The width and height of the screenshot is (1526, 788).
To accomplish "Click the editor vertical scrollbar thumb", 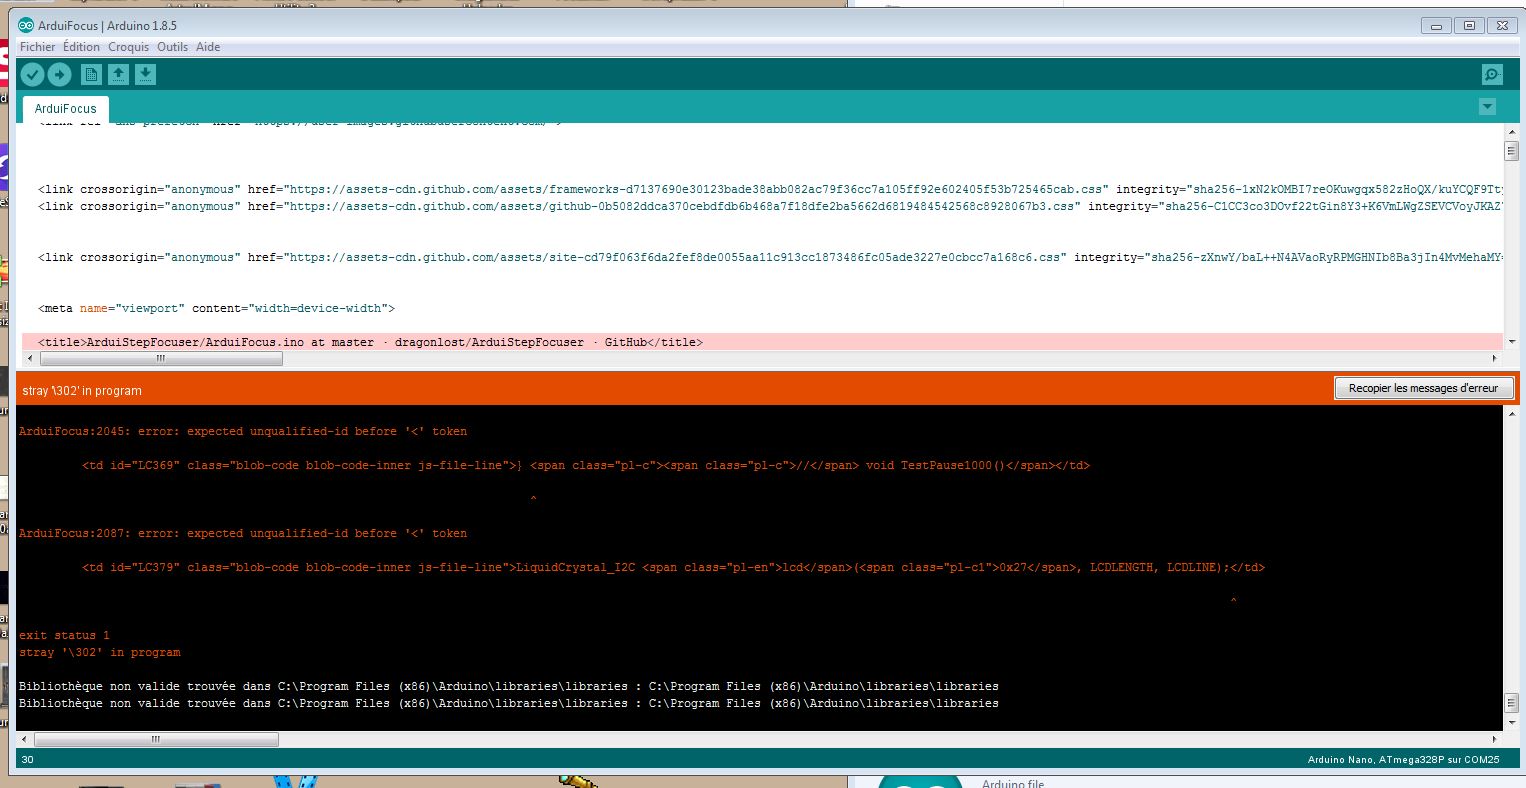I will pos(1511,151).
